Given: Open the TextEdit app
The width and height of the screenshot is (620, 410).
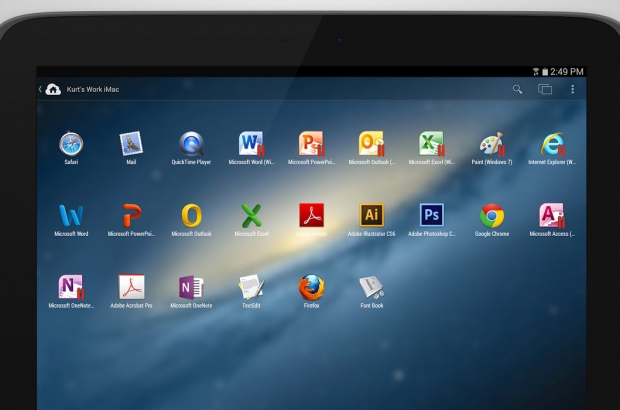Looking at the screenshot, I should [251, 288].
